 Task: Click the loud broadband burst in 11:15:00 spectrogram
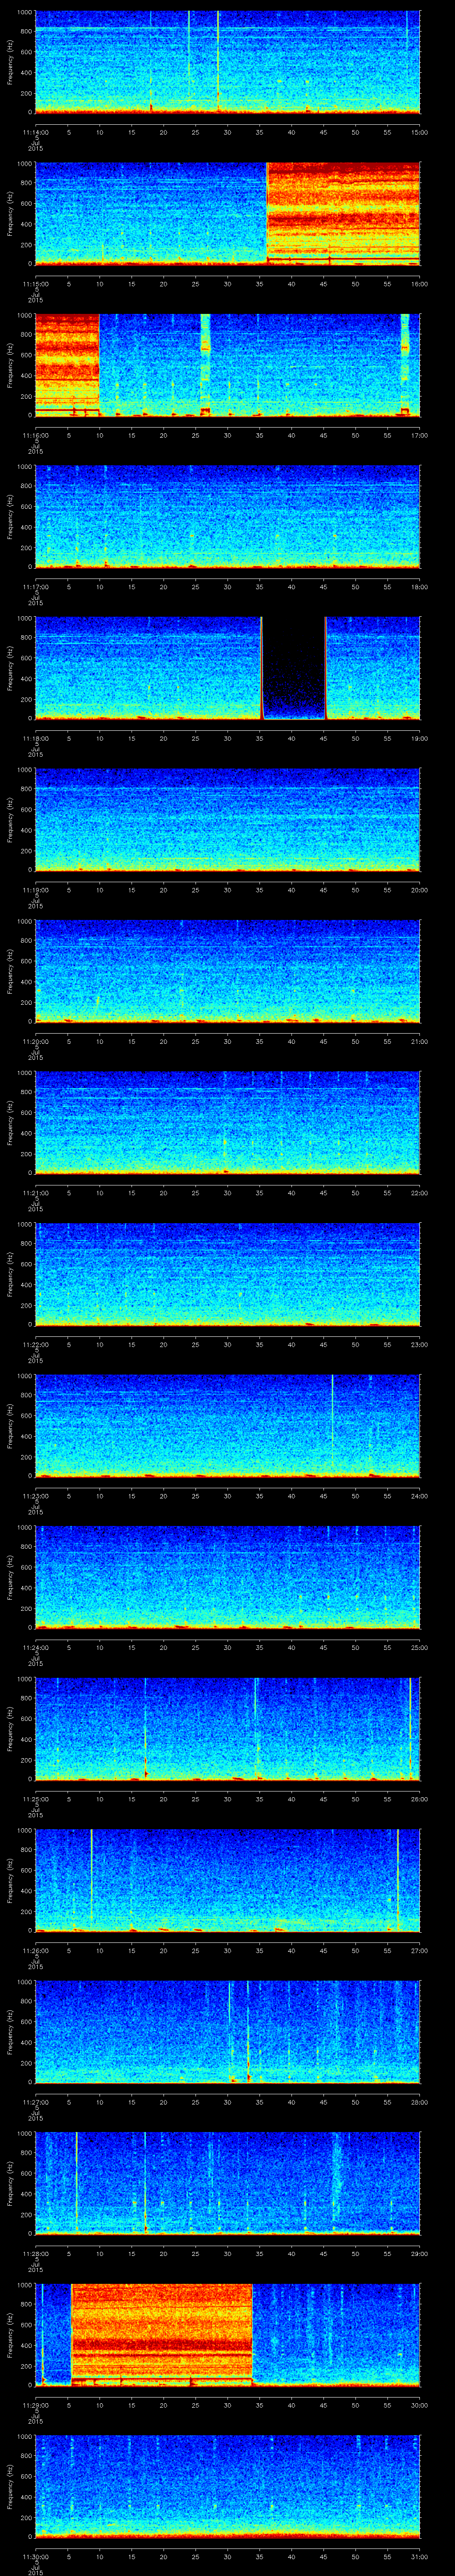[343, 213]
